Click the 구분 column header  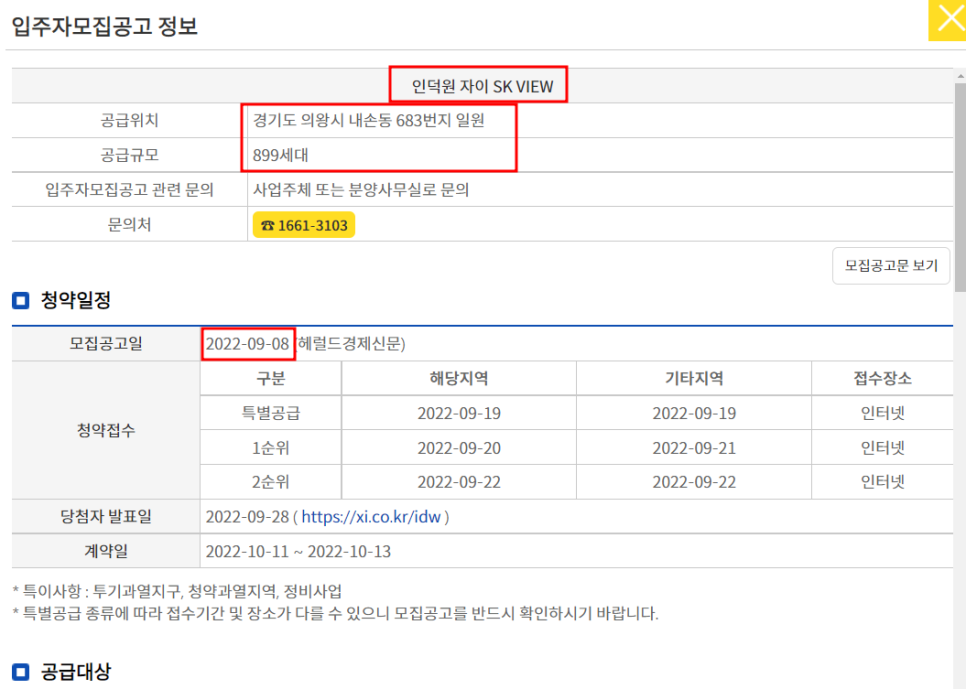(x=270, y=378)
